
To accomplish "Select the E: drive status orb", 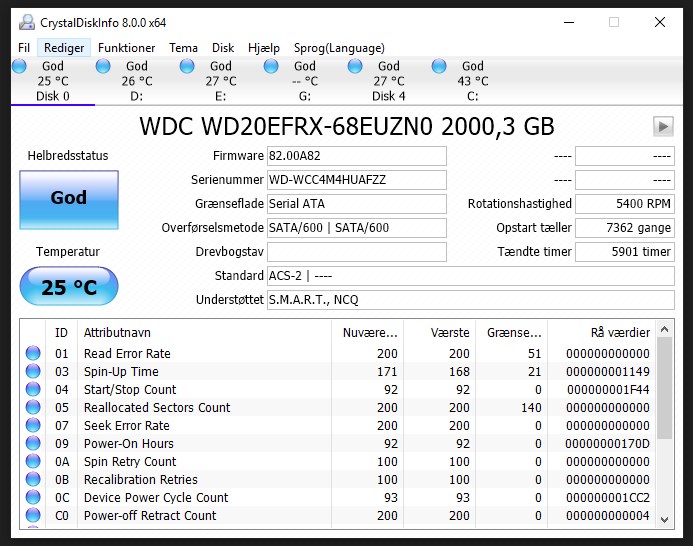I will (x=187, y=66).
